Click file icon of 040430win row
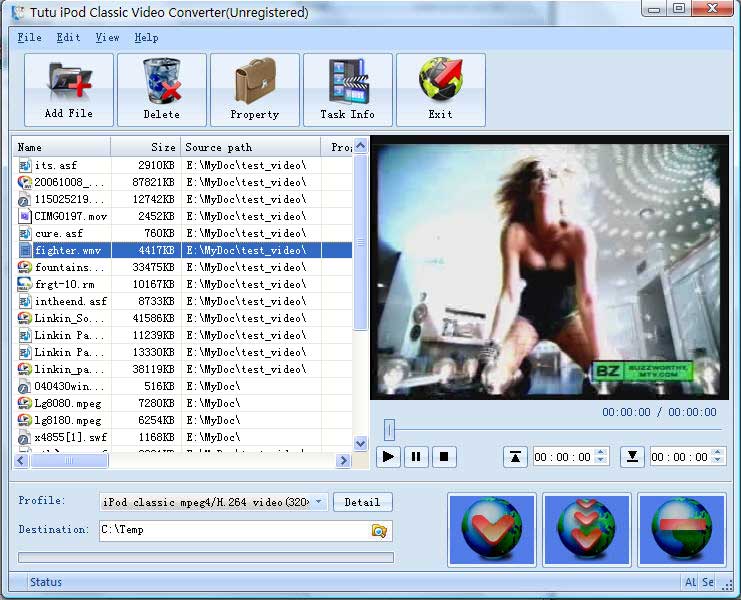The image size is (741, 600). coord(25,386)
